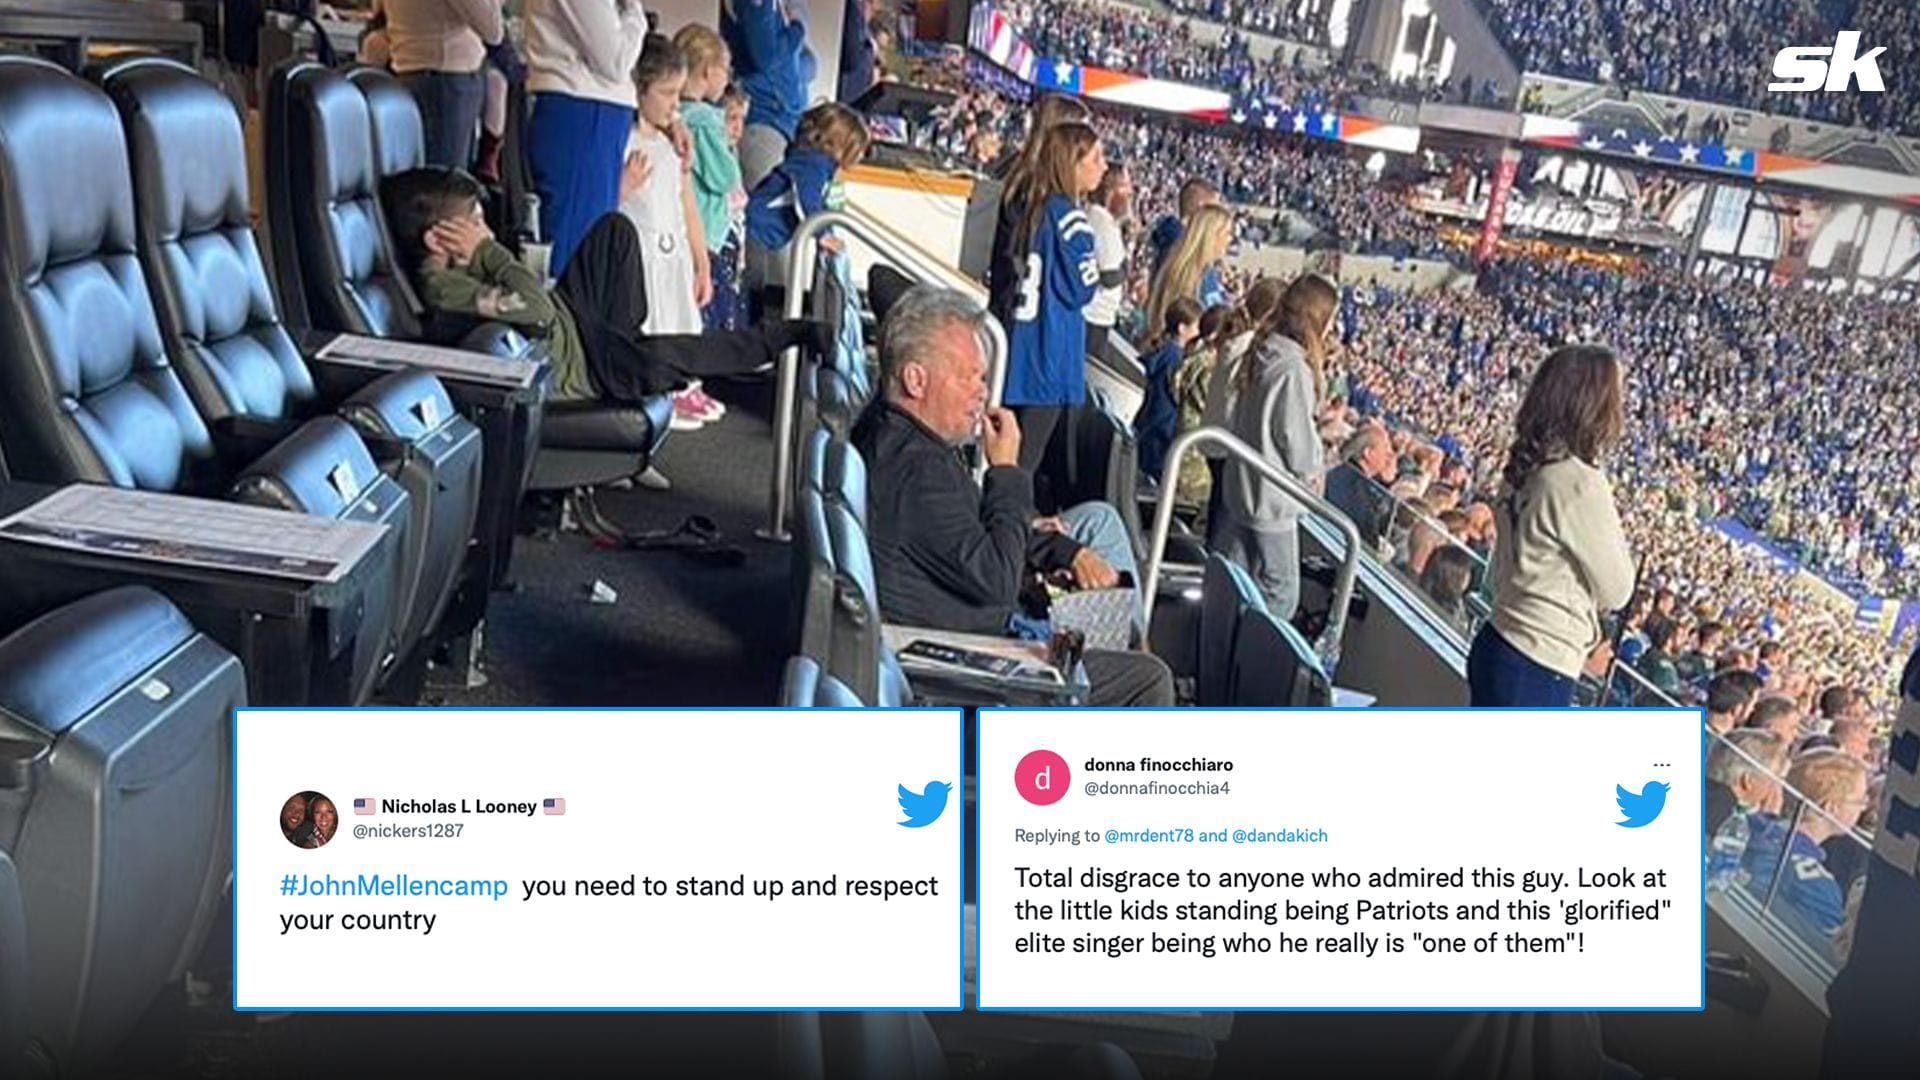This screenshot has height=1080, width=1920.
Task: Click the "Replying to" label text
Action: [x=1056, y=835]
